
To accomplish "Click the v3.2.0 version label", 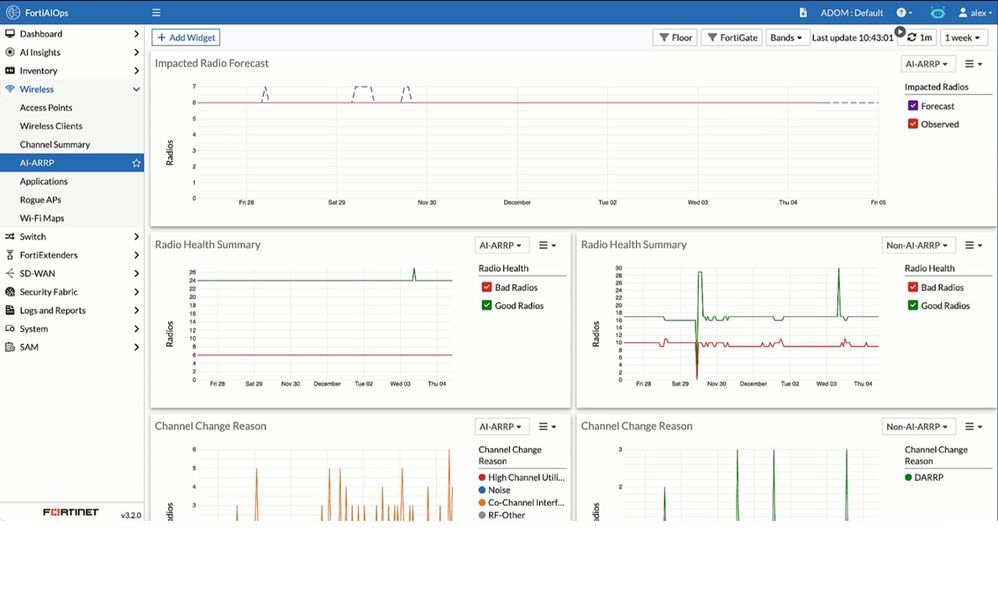I will click(x=130, y=515).
